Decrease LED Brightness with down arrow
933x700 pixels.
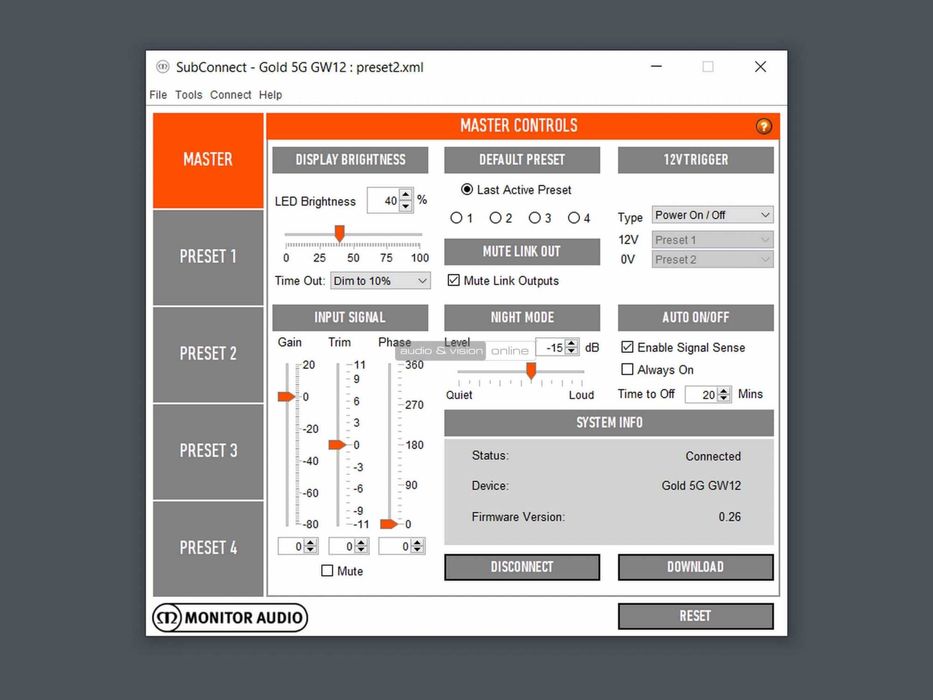click(x=406, y=206)
